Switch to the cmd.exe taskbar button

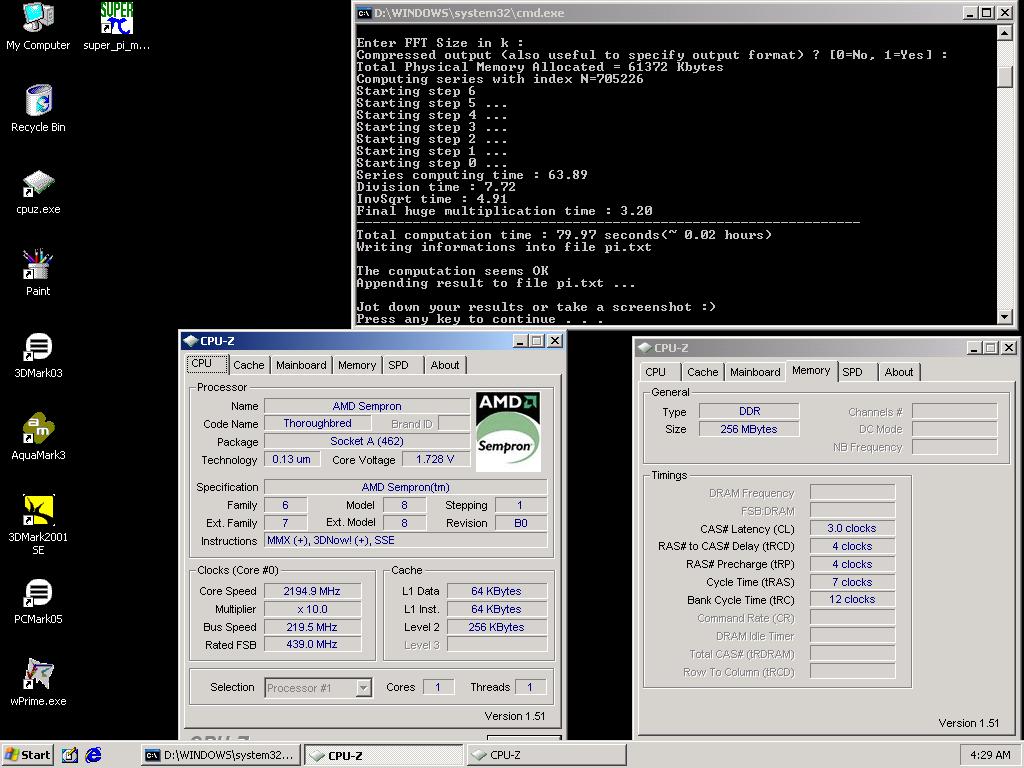coord(221,755)
